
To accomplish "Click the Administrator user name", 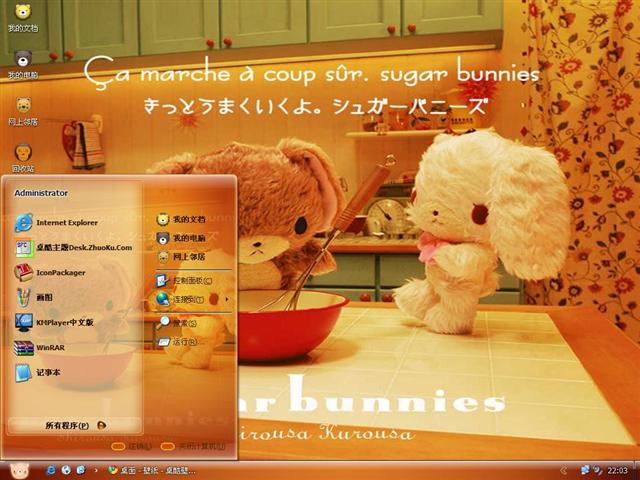I will point(41,193).
